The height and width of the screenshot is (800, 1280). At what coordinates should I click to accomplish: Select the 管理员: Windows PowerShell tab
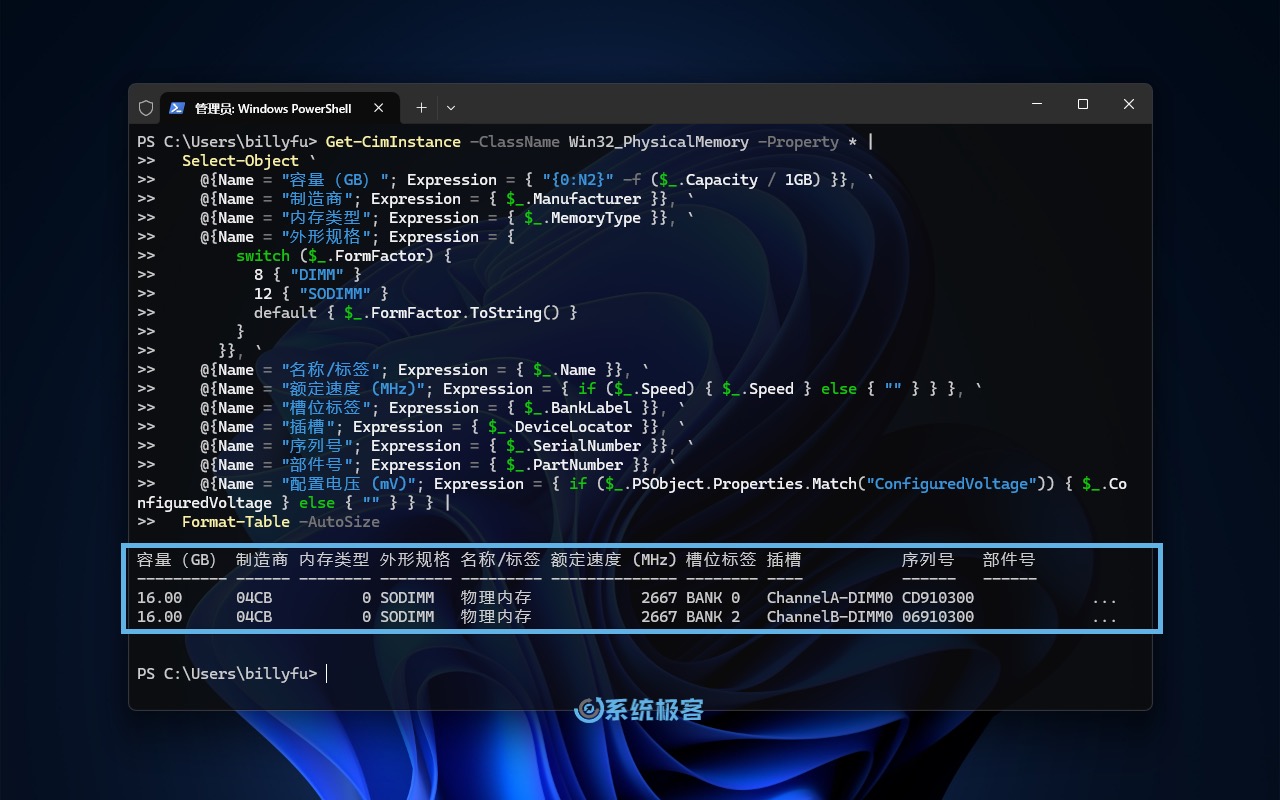[272, 108]
